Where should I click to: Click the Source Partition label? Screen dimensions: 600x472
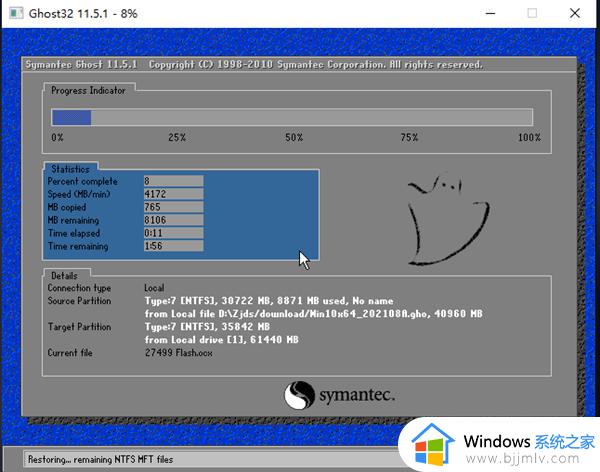(79, 301)
